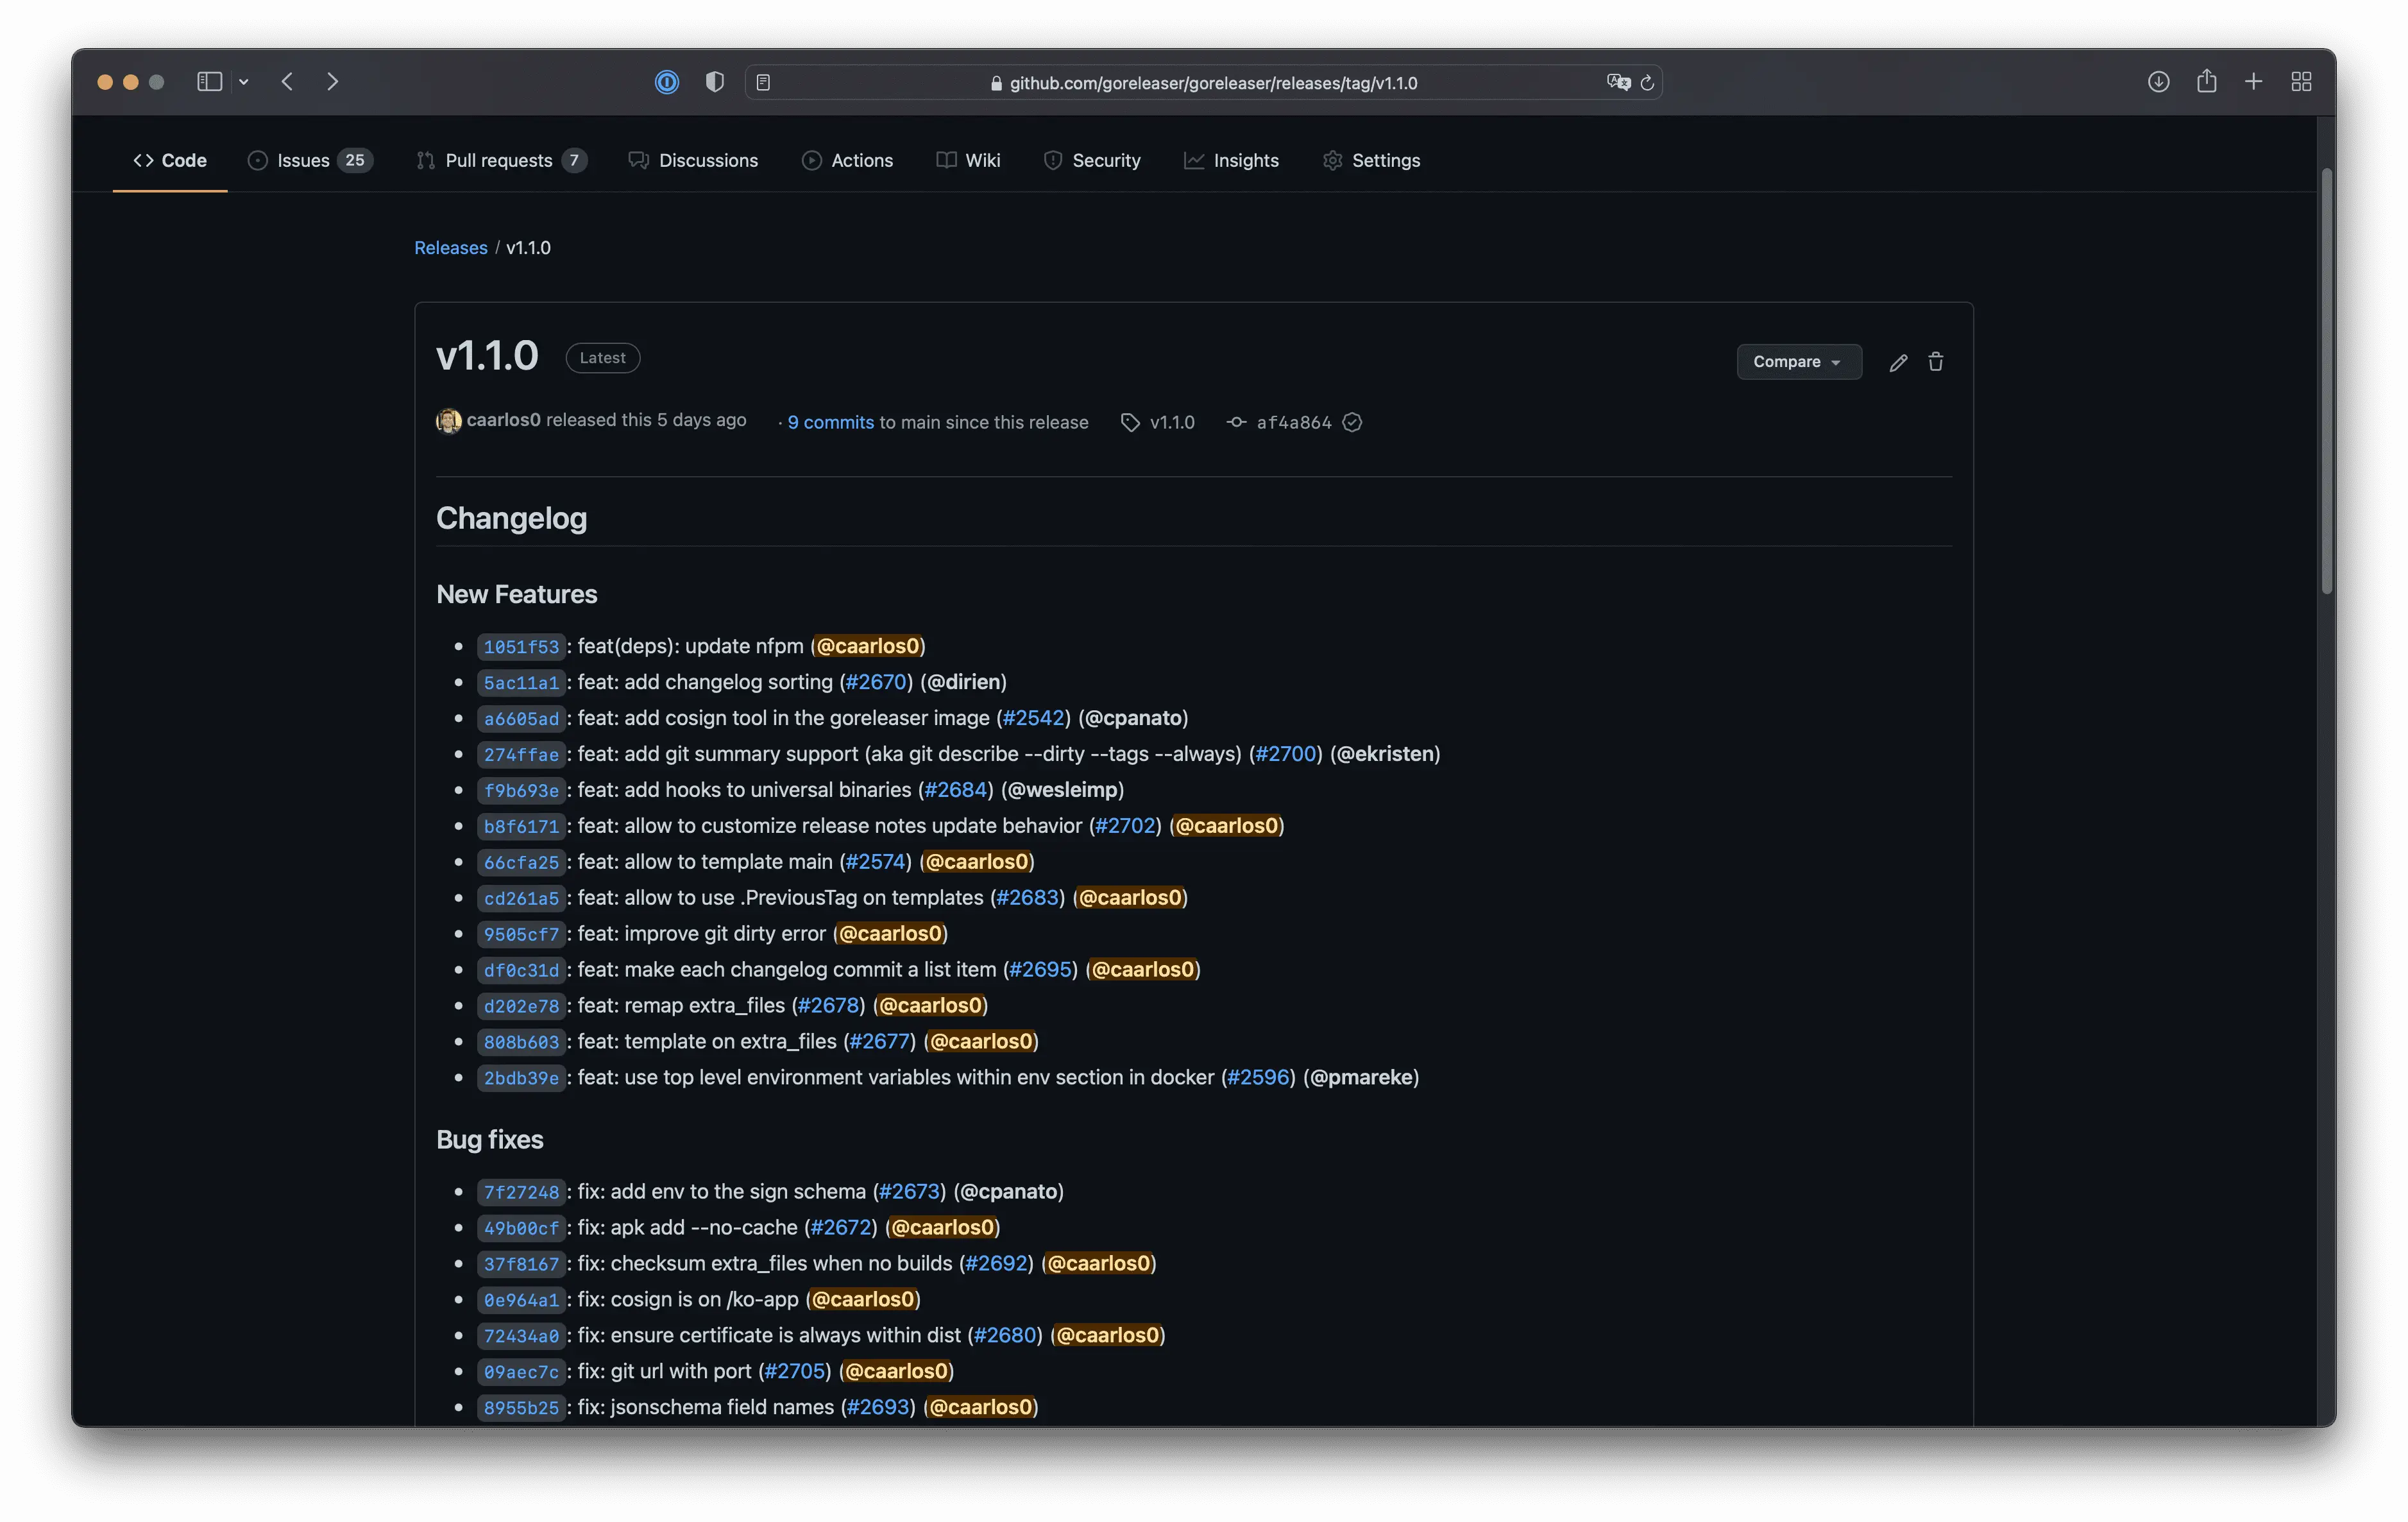2408x1522 pixels.
Task: Toggle the Safari sidebar icon
Action: (x=209, y=82)
